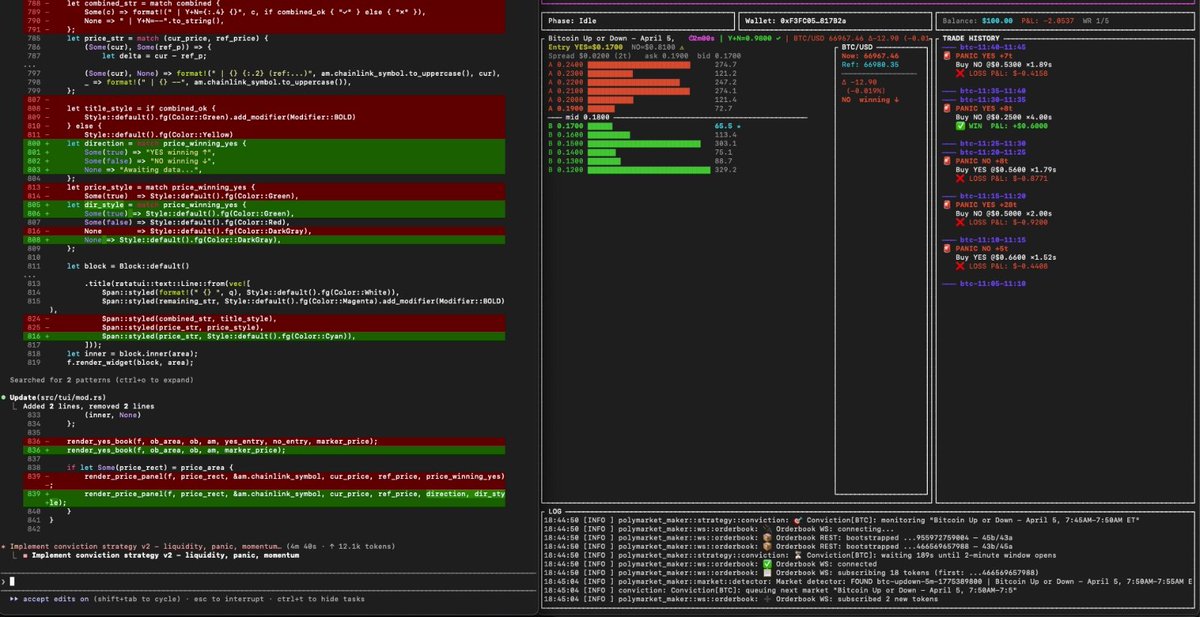Click the siren icon beside 'PANIC YES +8t'
This screenshot has width=1200, height=617.
tap(948, 109)
